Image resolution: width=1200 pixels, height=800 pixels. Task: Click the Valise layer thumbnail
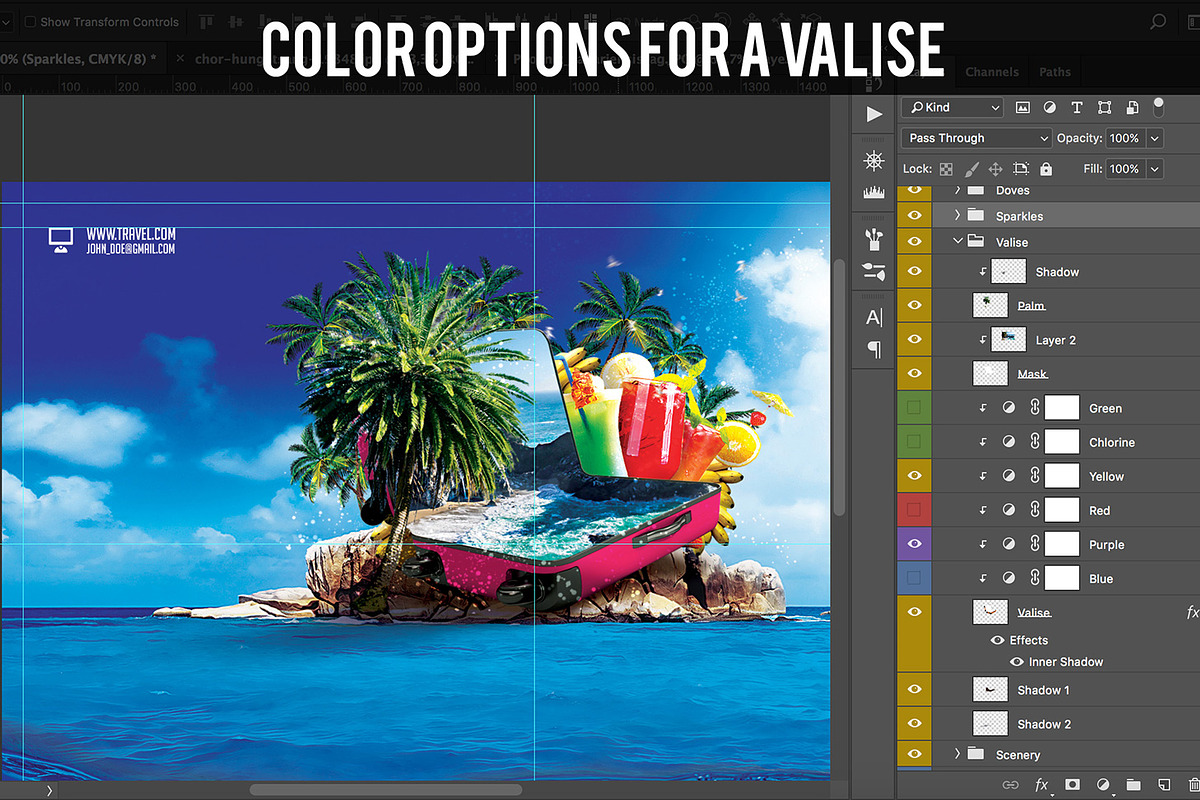990,612
